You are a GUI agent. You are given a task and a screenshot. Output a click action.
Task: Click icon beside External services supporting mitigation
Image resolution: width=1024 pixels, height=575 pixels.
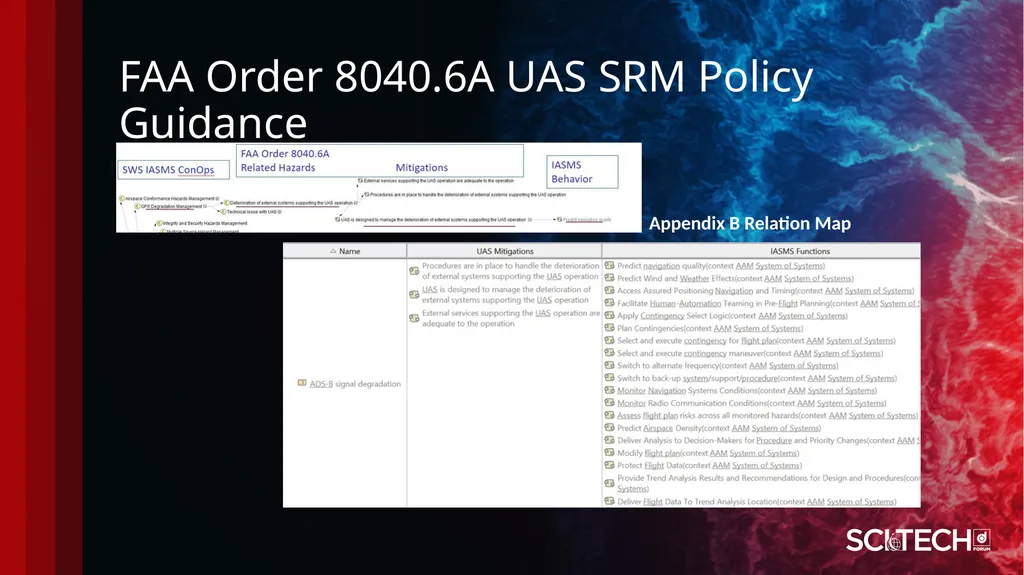(414, 318)
